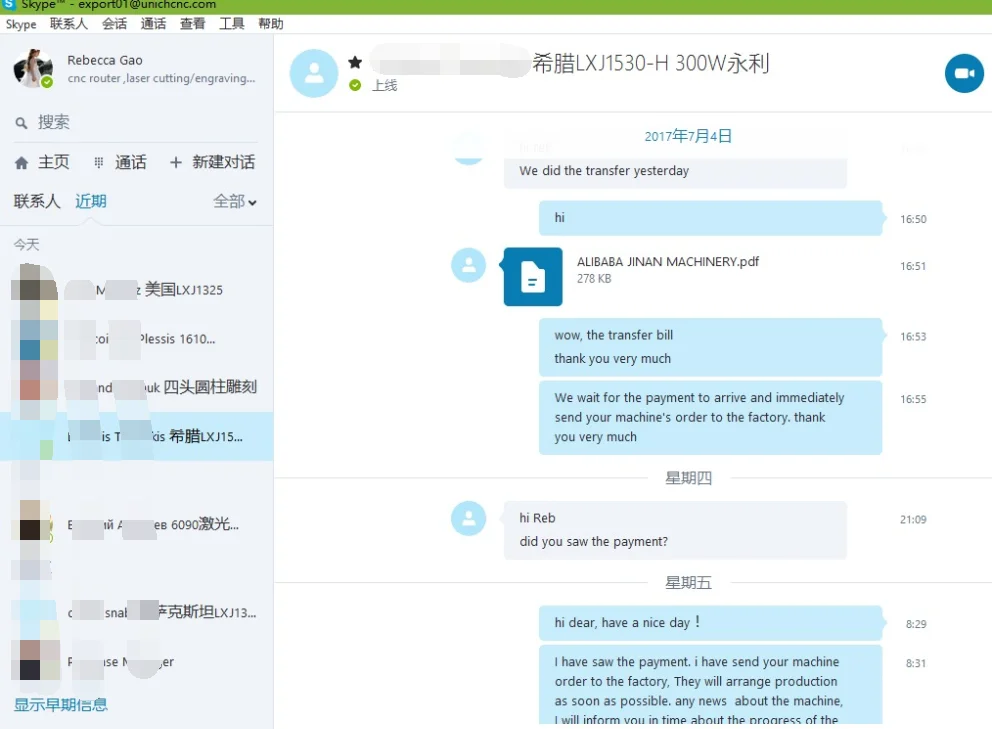This screenshot has height=729, width=992.
Task: Start a video call with the blue camera button
Action: click(x=964, y=73)
